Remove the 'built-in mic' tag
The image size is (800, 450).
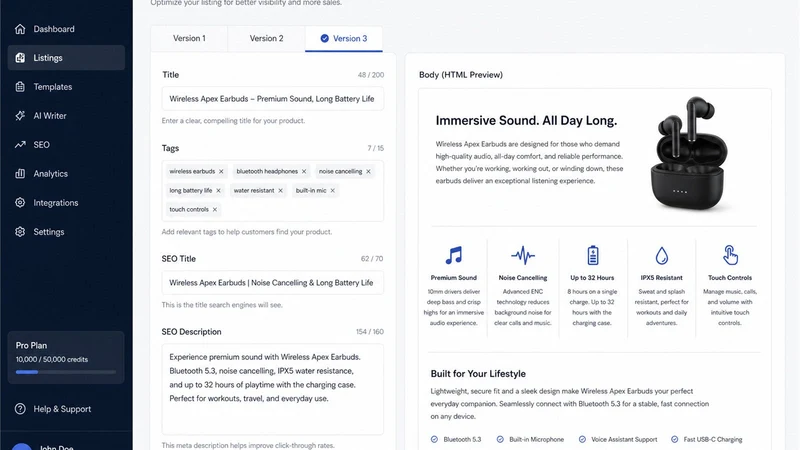(x=333, y=190)
